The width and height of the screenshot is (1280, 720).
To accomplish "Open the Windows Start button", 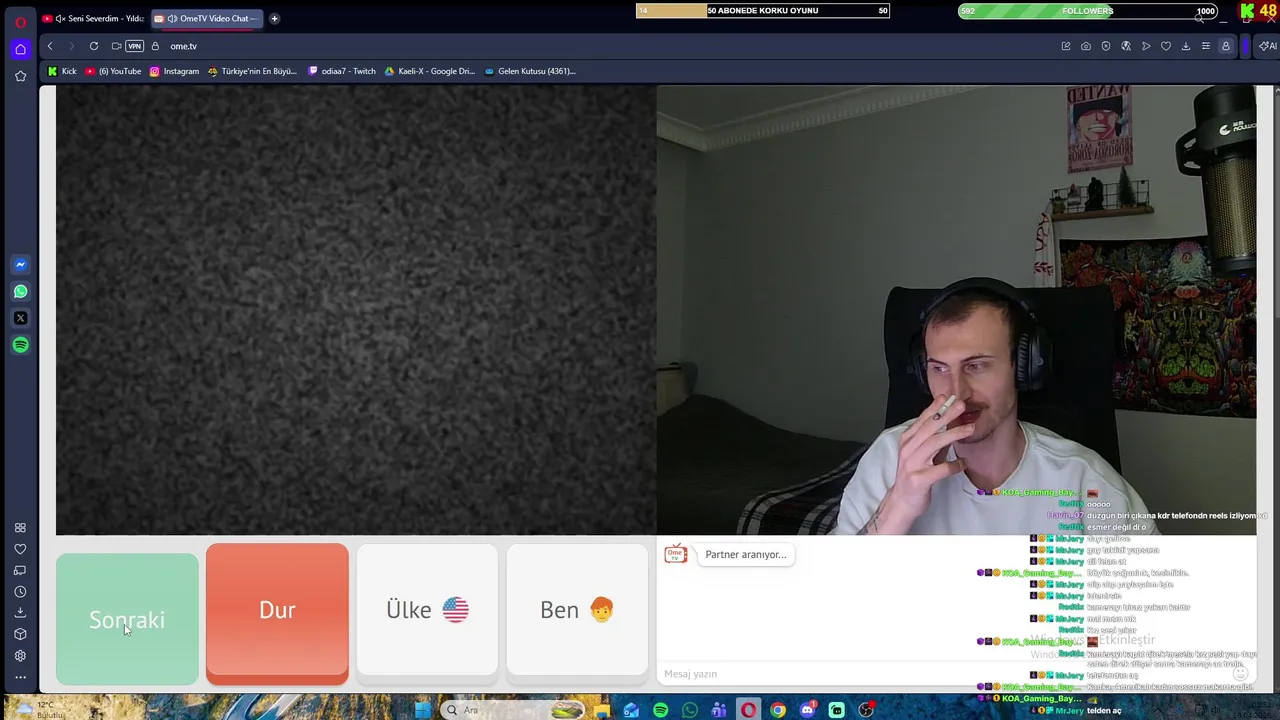I will coord(422,710).
